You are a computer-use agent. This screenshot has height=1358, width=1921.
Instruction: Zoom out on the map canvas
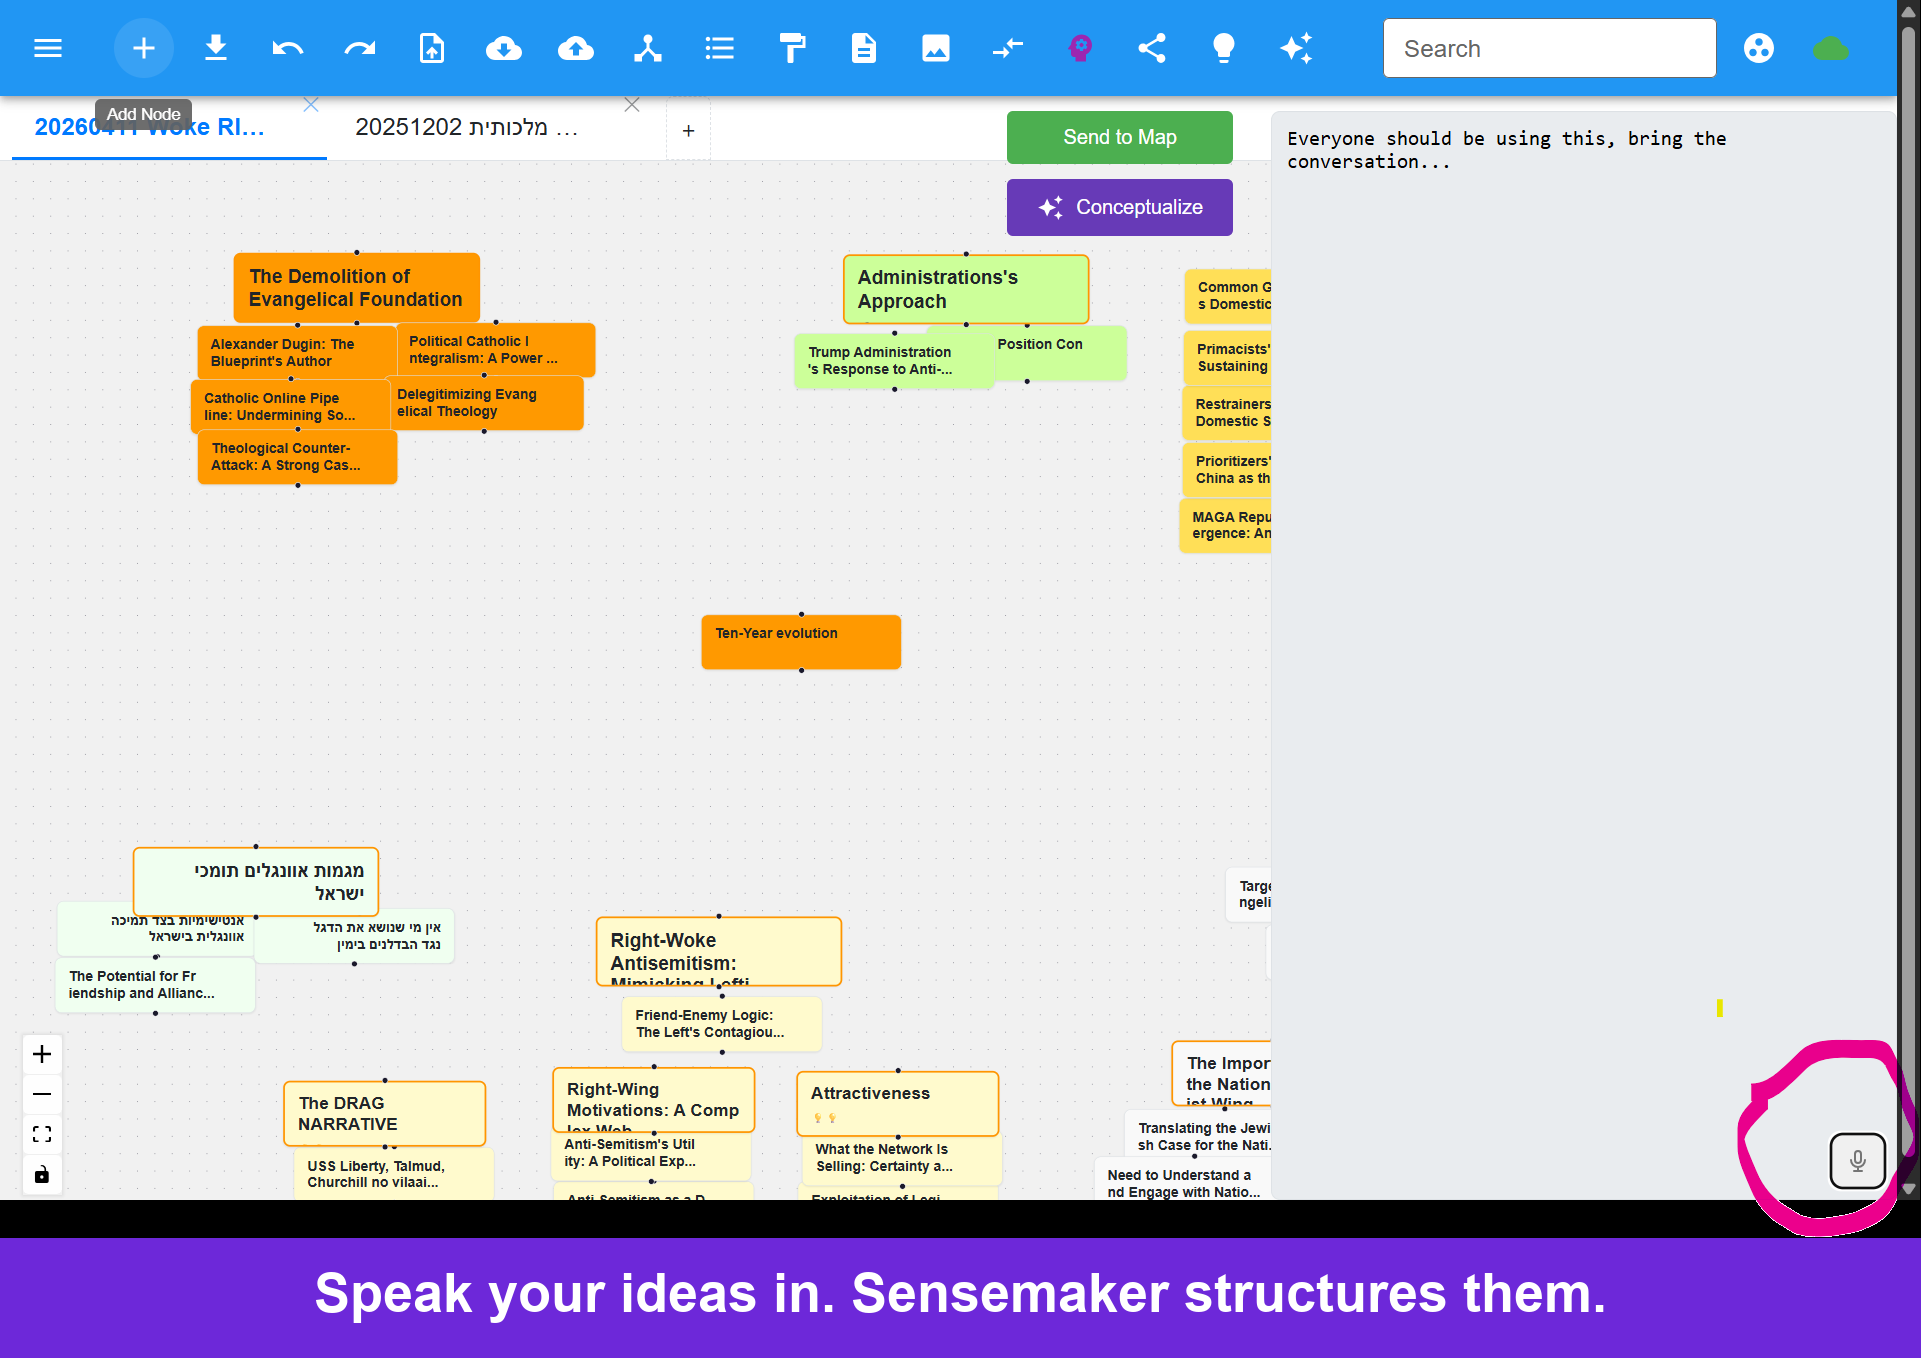click(42, 1094)
